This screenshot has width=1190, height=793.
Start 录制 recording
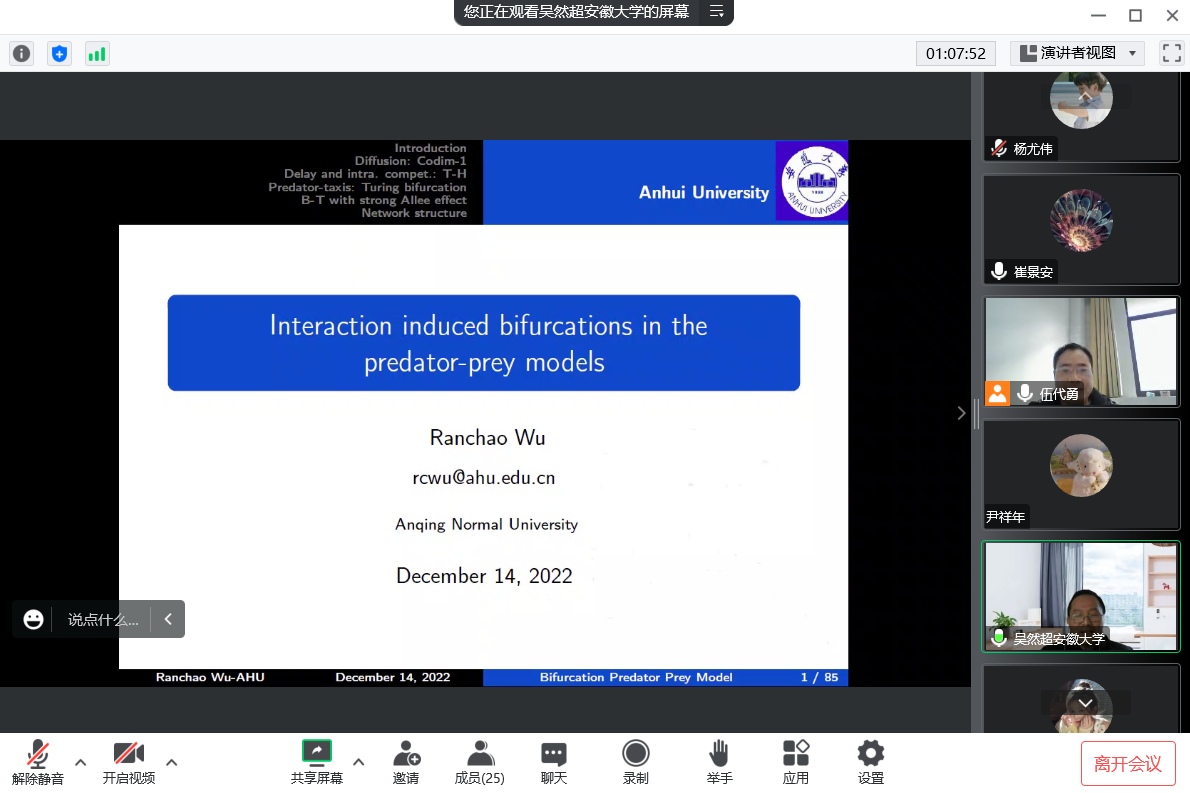point(636,762)
